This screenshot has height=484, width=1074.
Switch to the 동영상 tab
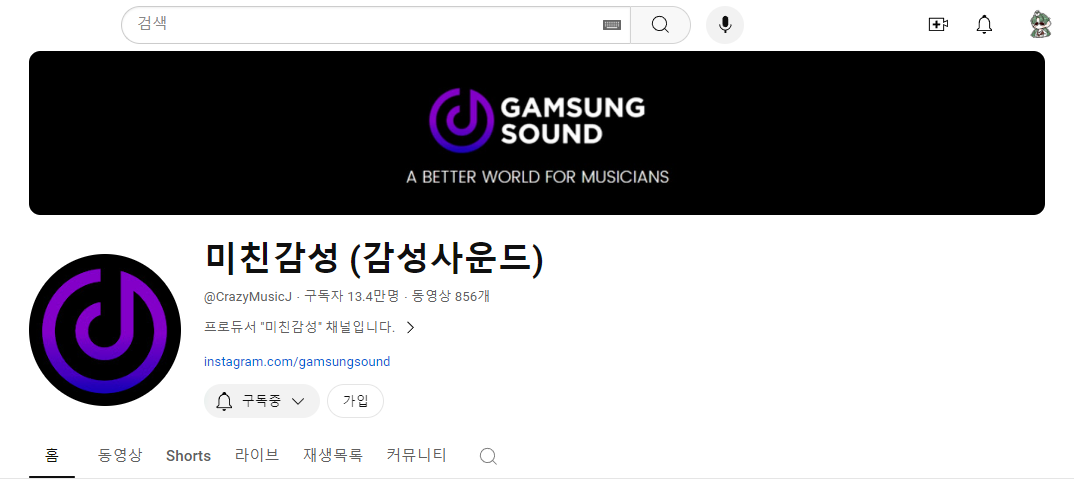[120, 455]
